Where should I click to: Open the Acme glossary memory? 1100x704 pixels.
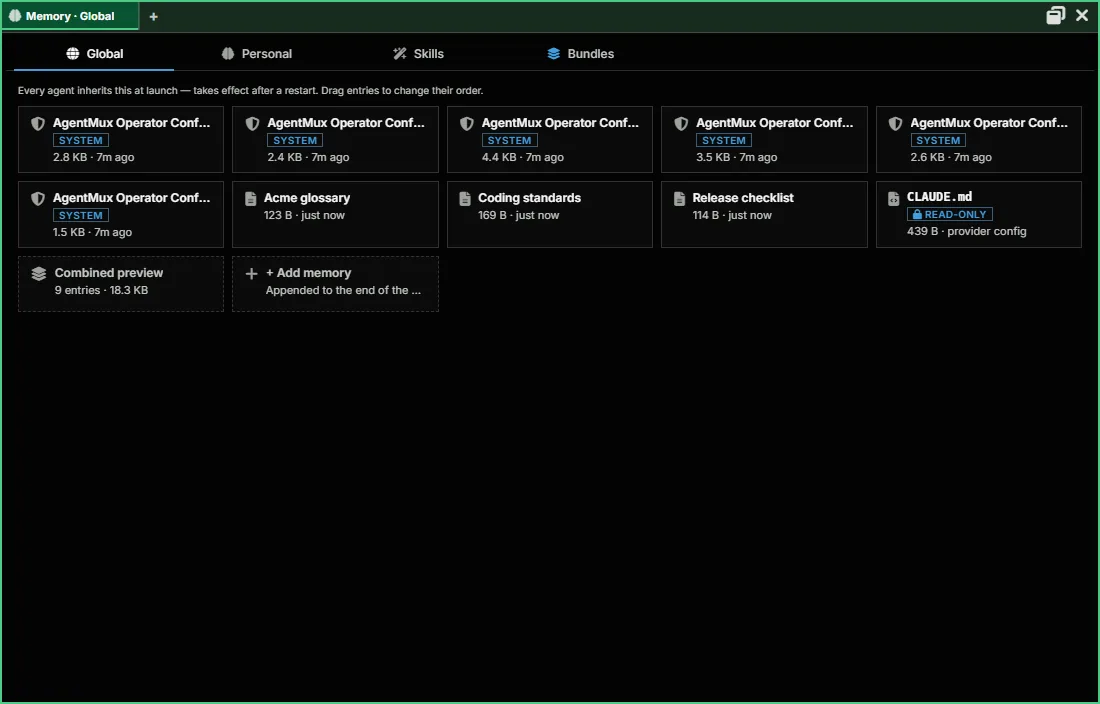[335, 215]
